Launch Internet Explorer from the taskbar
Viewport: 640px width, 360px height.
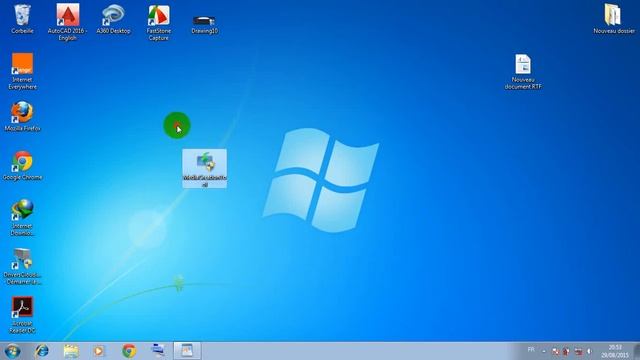tap(42, 351)
